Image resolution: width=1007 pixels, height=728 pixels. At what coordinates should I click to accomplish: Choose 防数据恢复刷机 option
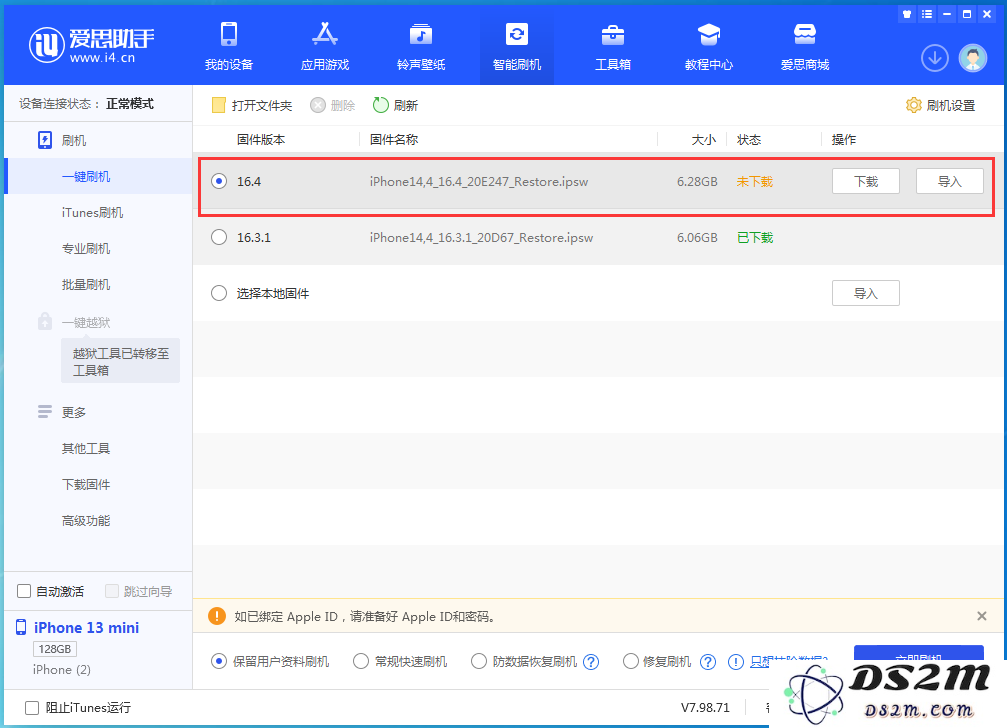[x=478, y=661]
